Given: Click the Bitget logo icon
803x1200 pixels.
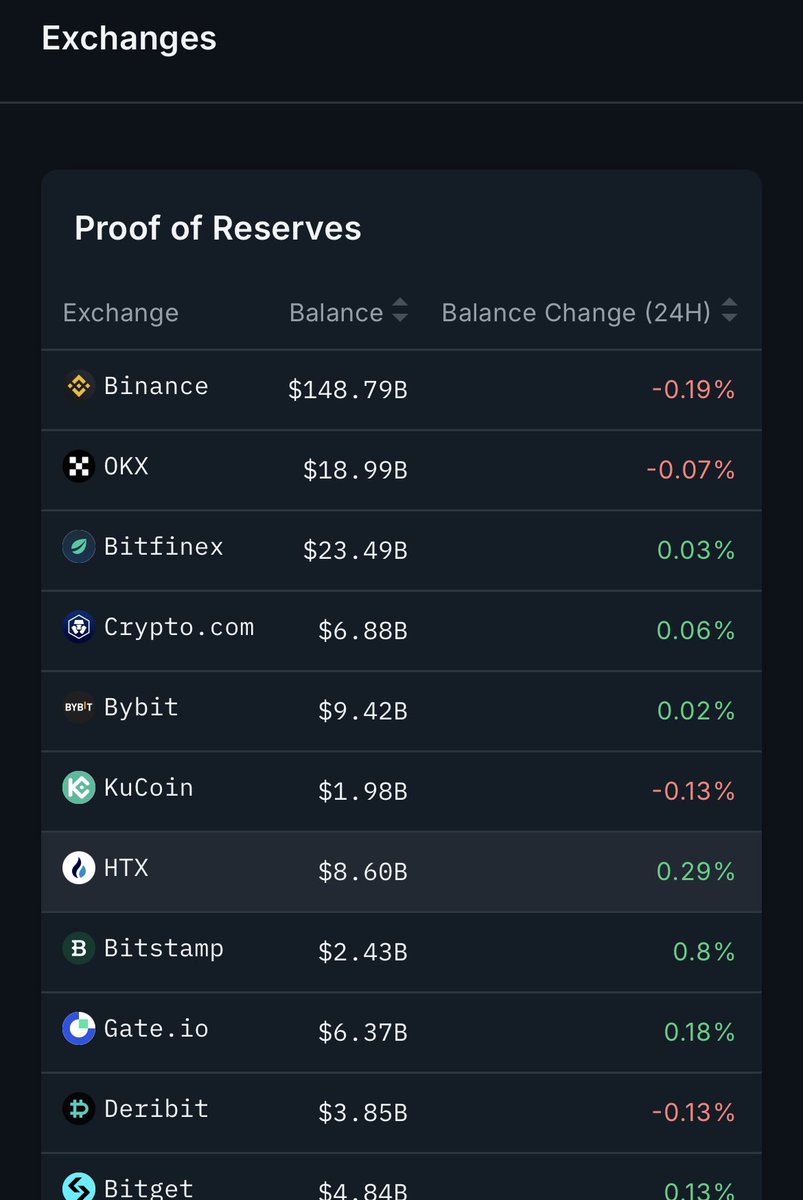Looking at the screenshot, I should tap(79, 1186).
